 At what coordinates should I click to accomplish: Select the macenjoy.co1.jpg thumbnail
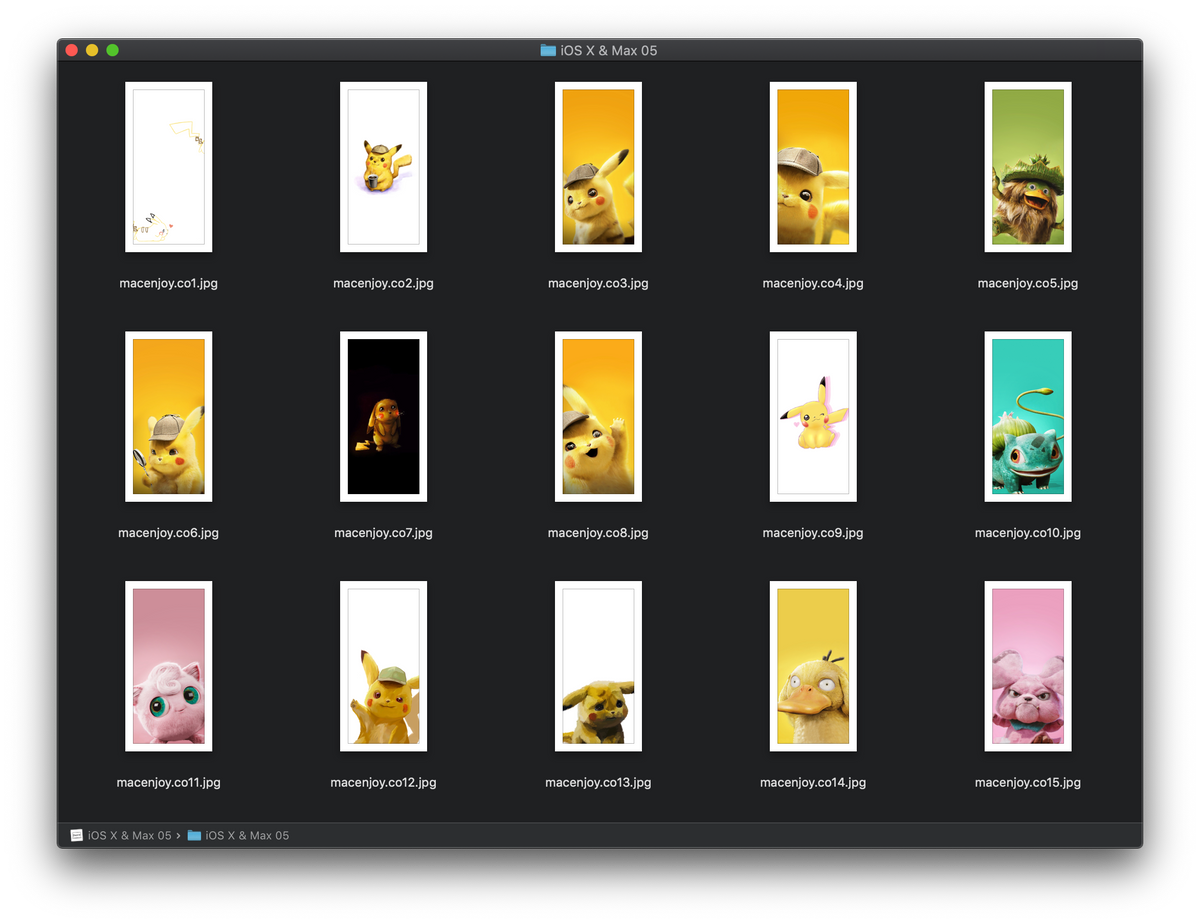pyautogui.click(x=168, y=167)
